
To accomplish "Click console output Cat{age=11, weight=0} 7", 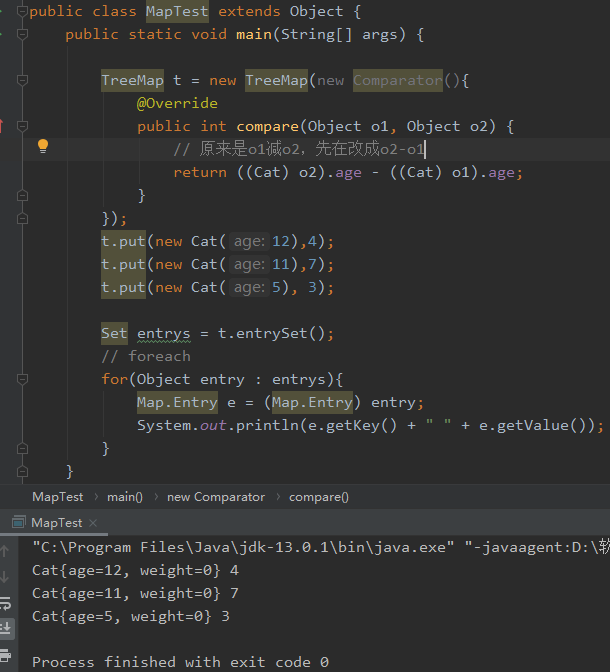I will coord(135,594).
